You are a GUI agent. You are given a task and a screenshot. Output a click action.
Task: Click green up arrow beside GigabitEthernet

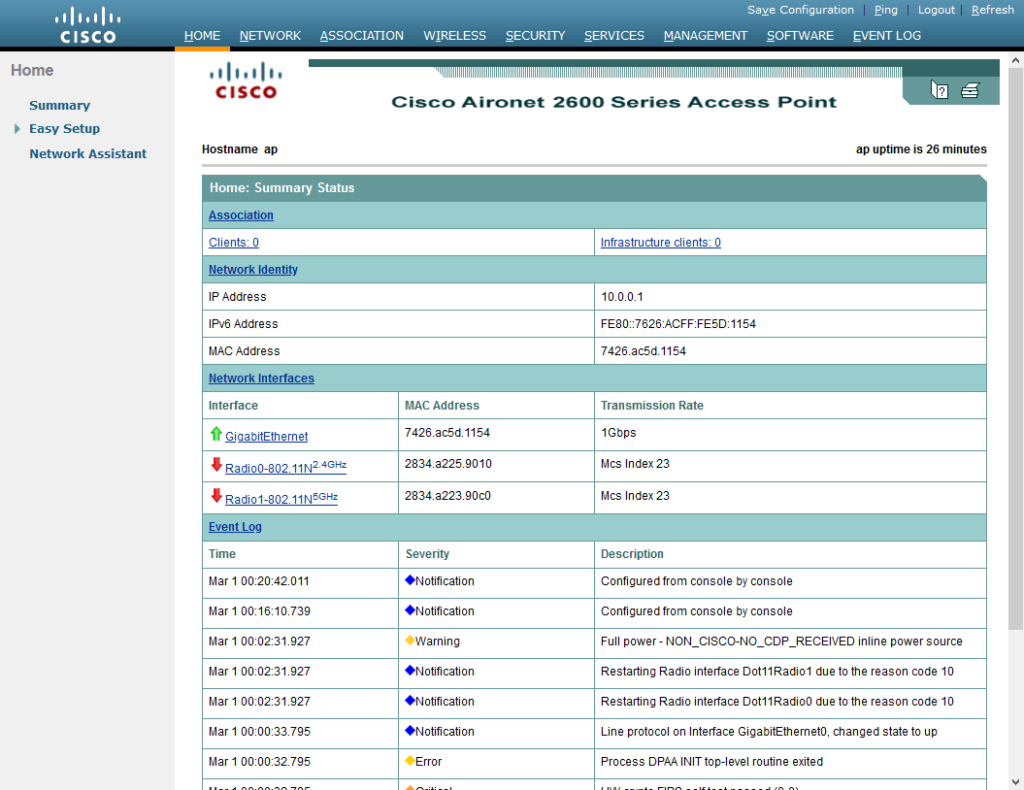click(x=216, y=434)
